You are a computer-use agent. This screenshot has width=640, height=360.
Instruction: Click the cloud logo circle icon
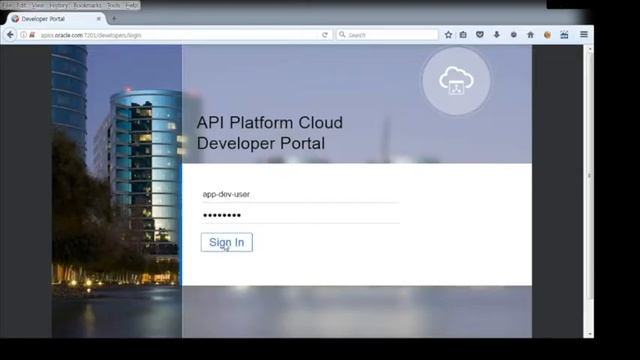[456, 81]
